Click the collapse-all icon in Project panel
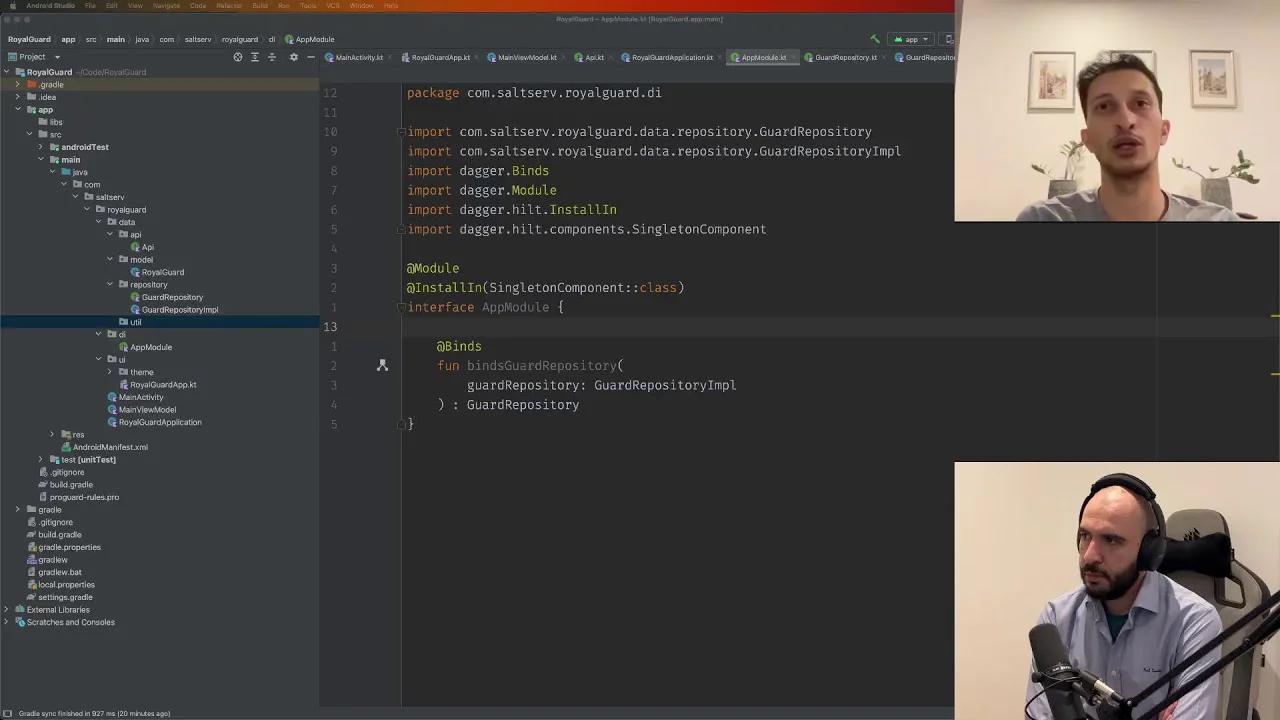 pos(272,57)
